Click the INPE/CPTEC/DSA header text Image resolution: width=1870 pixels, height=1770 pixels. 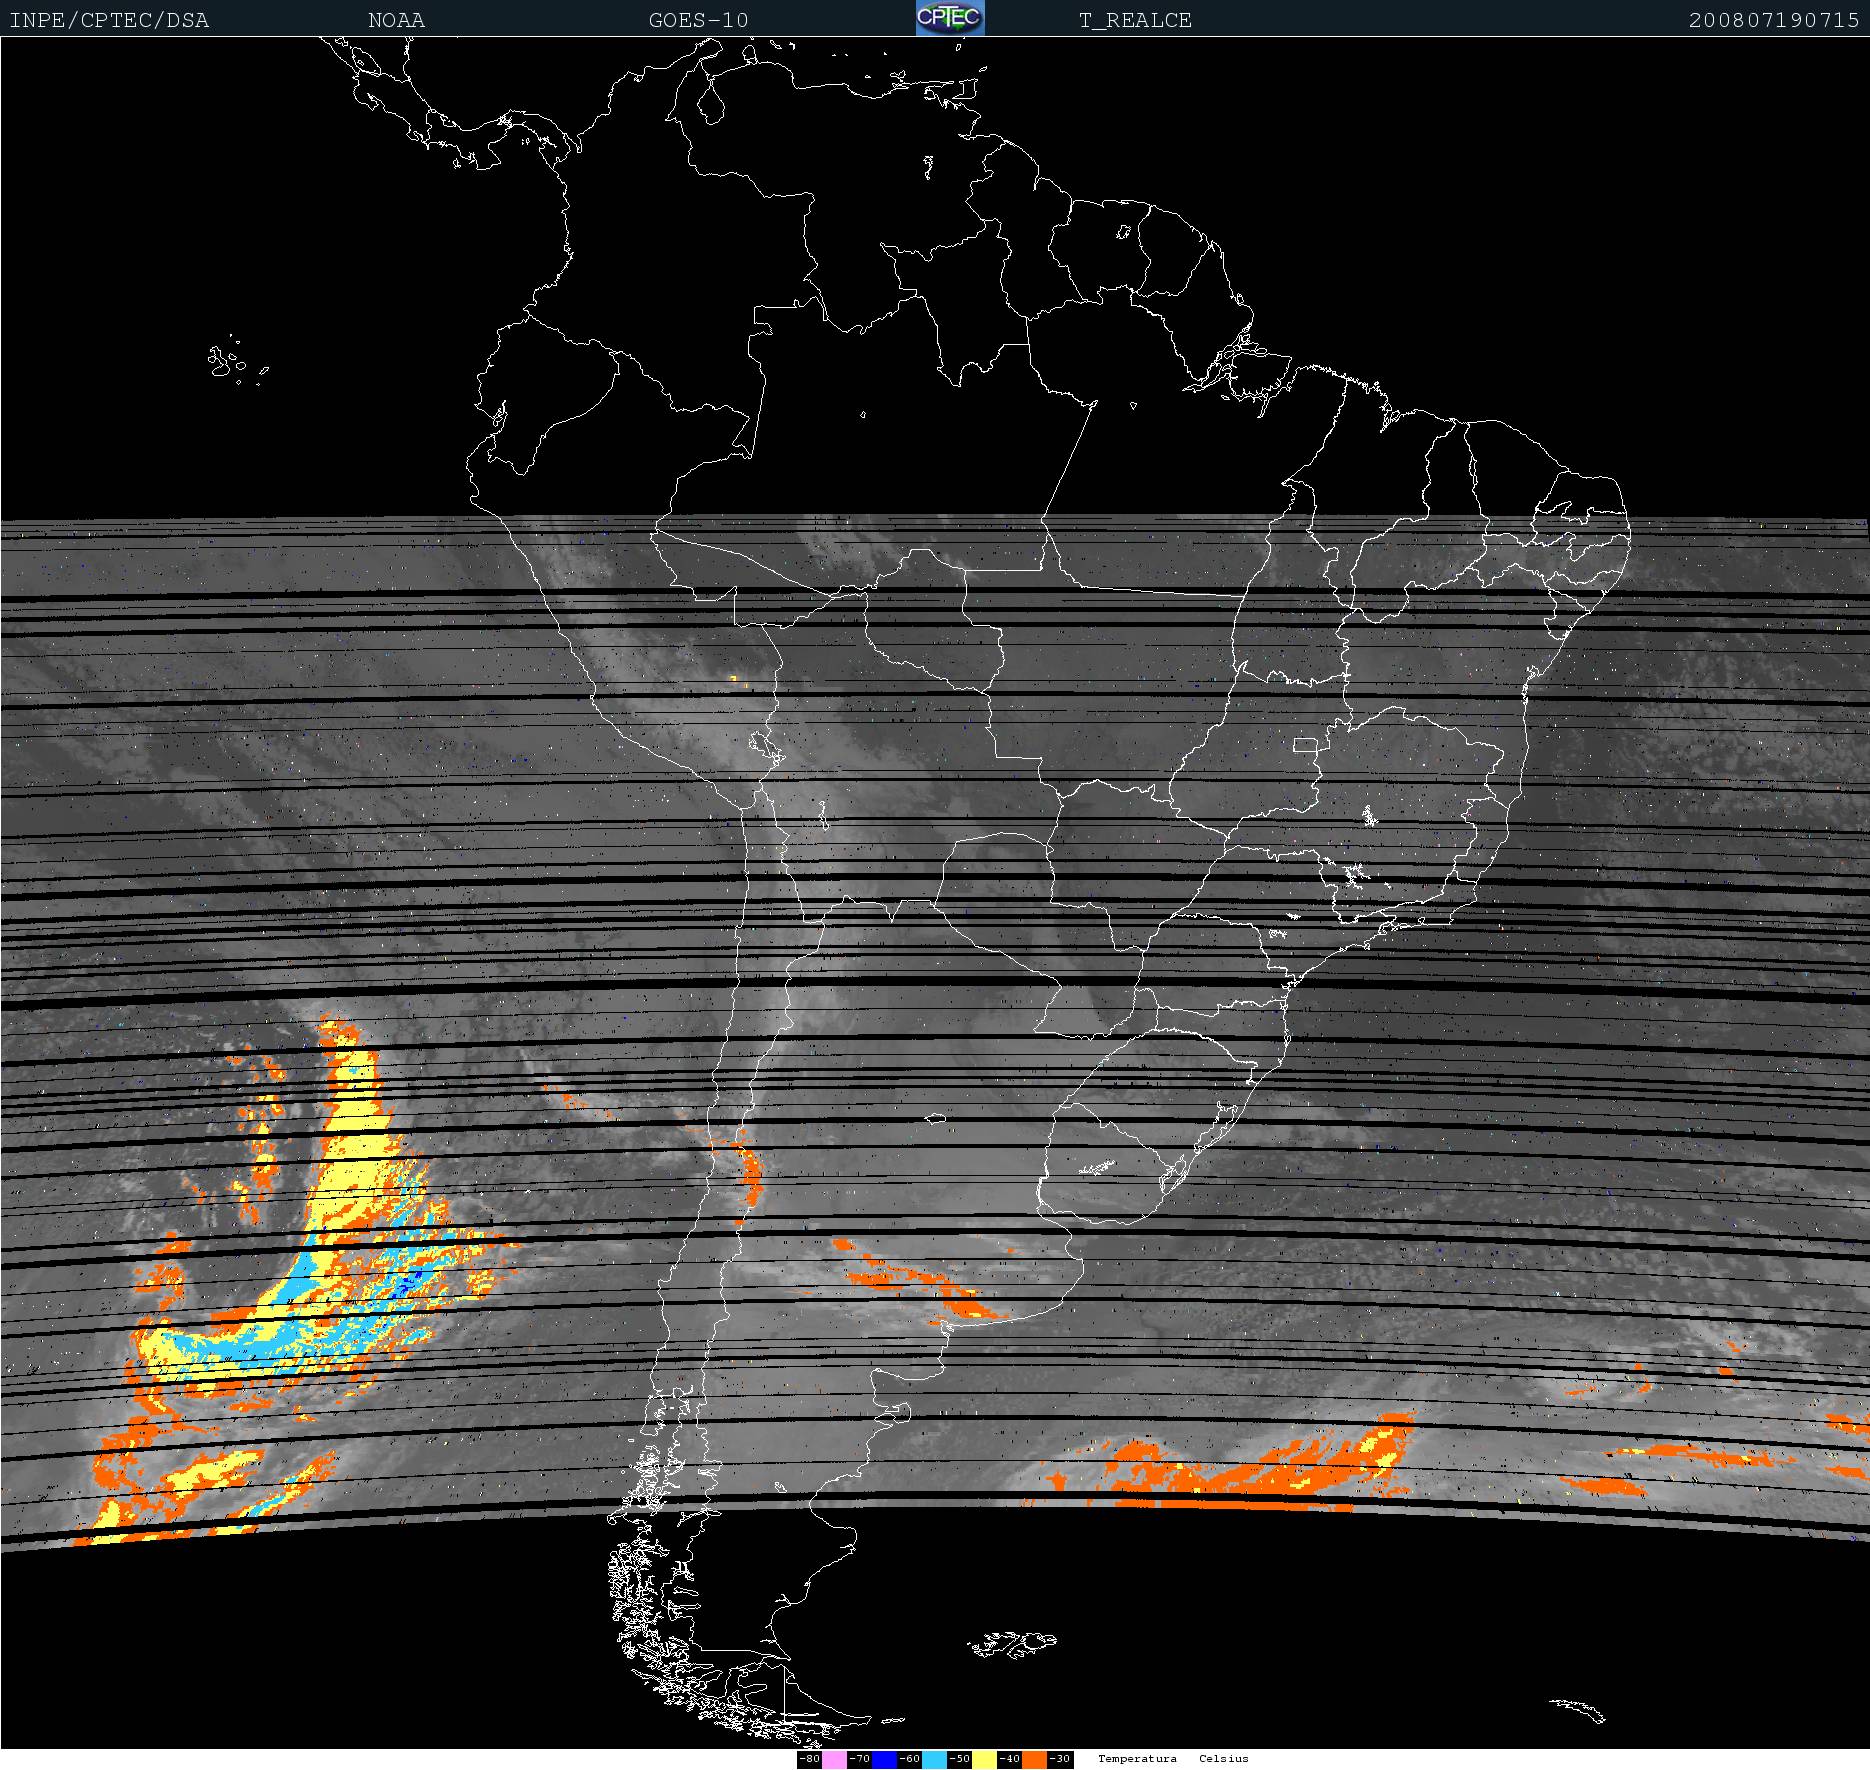109,20
